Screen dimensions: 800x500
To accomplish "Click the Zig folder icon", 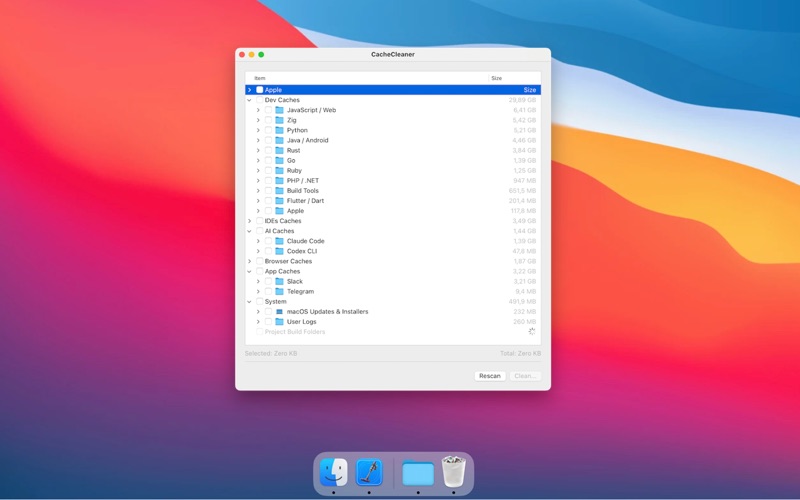I will (x=279, y=120).
